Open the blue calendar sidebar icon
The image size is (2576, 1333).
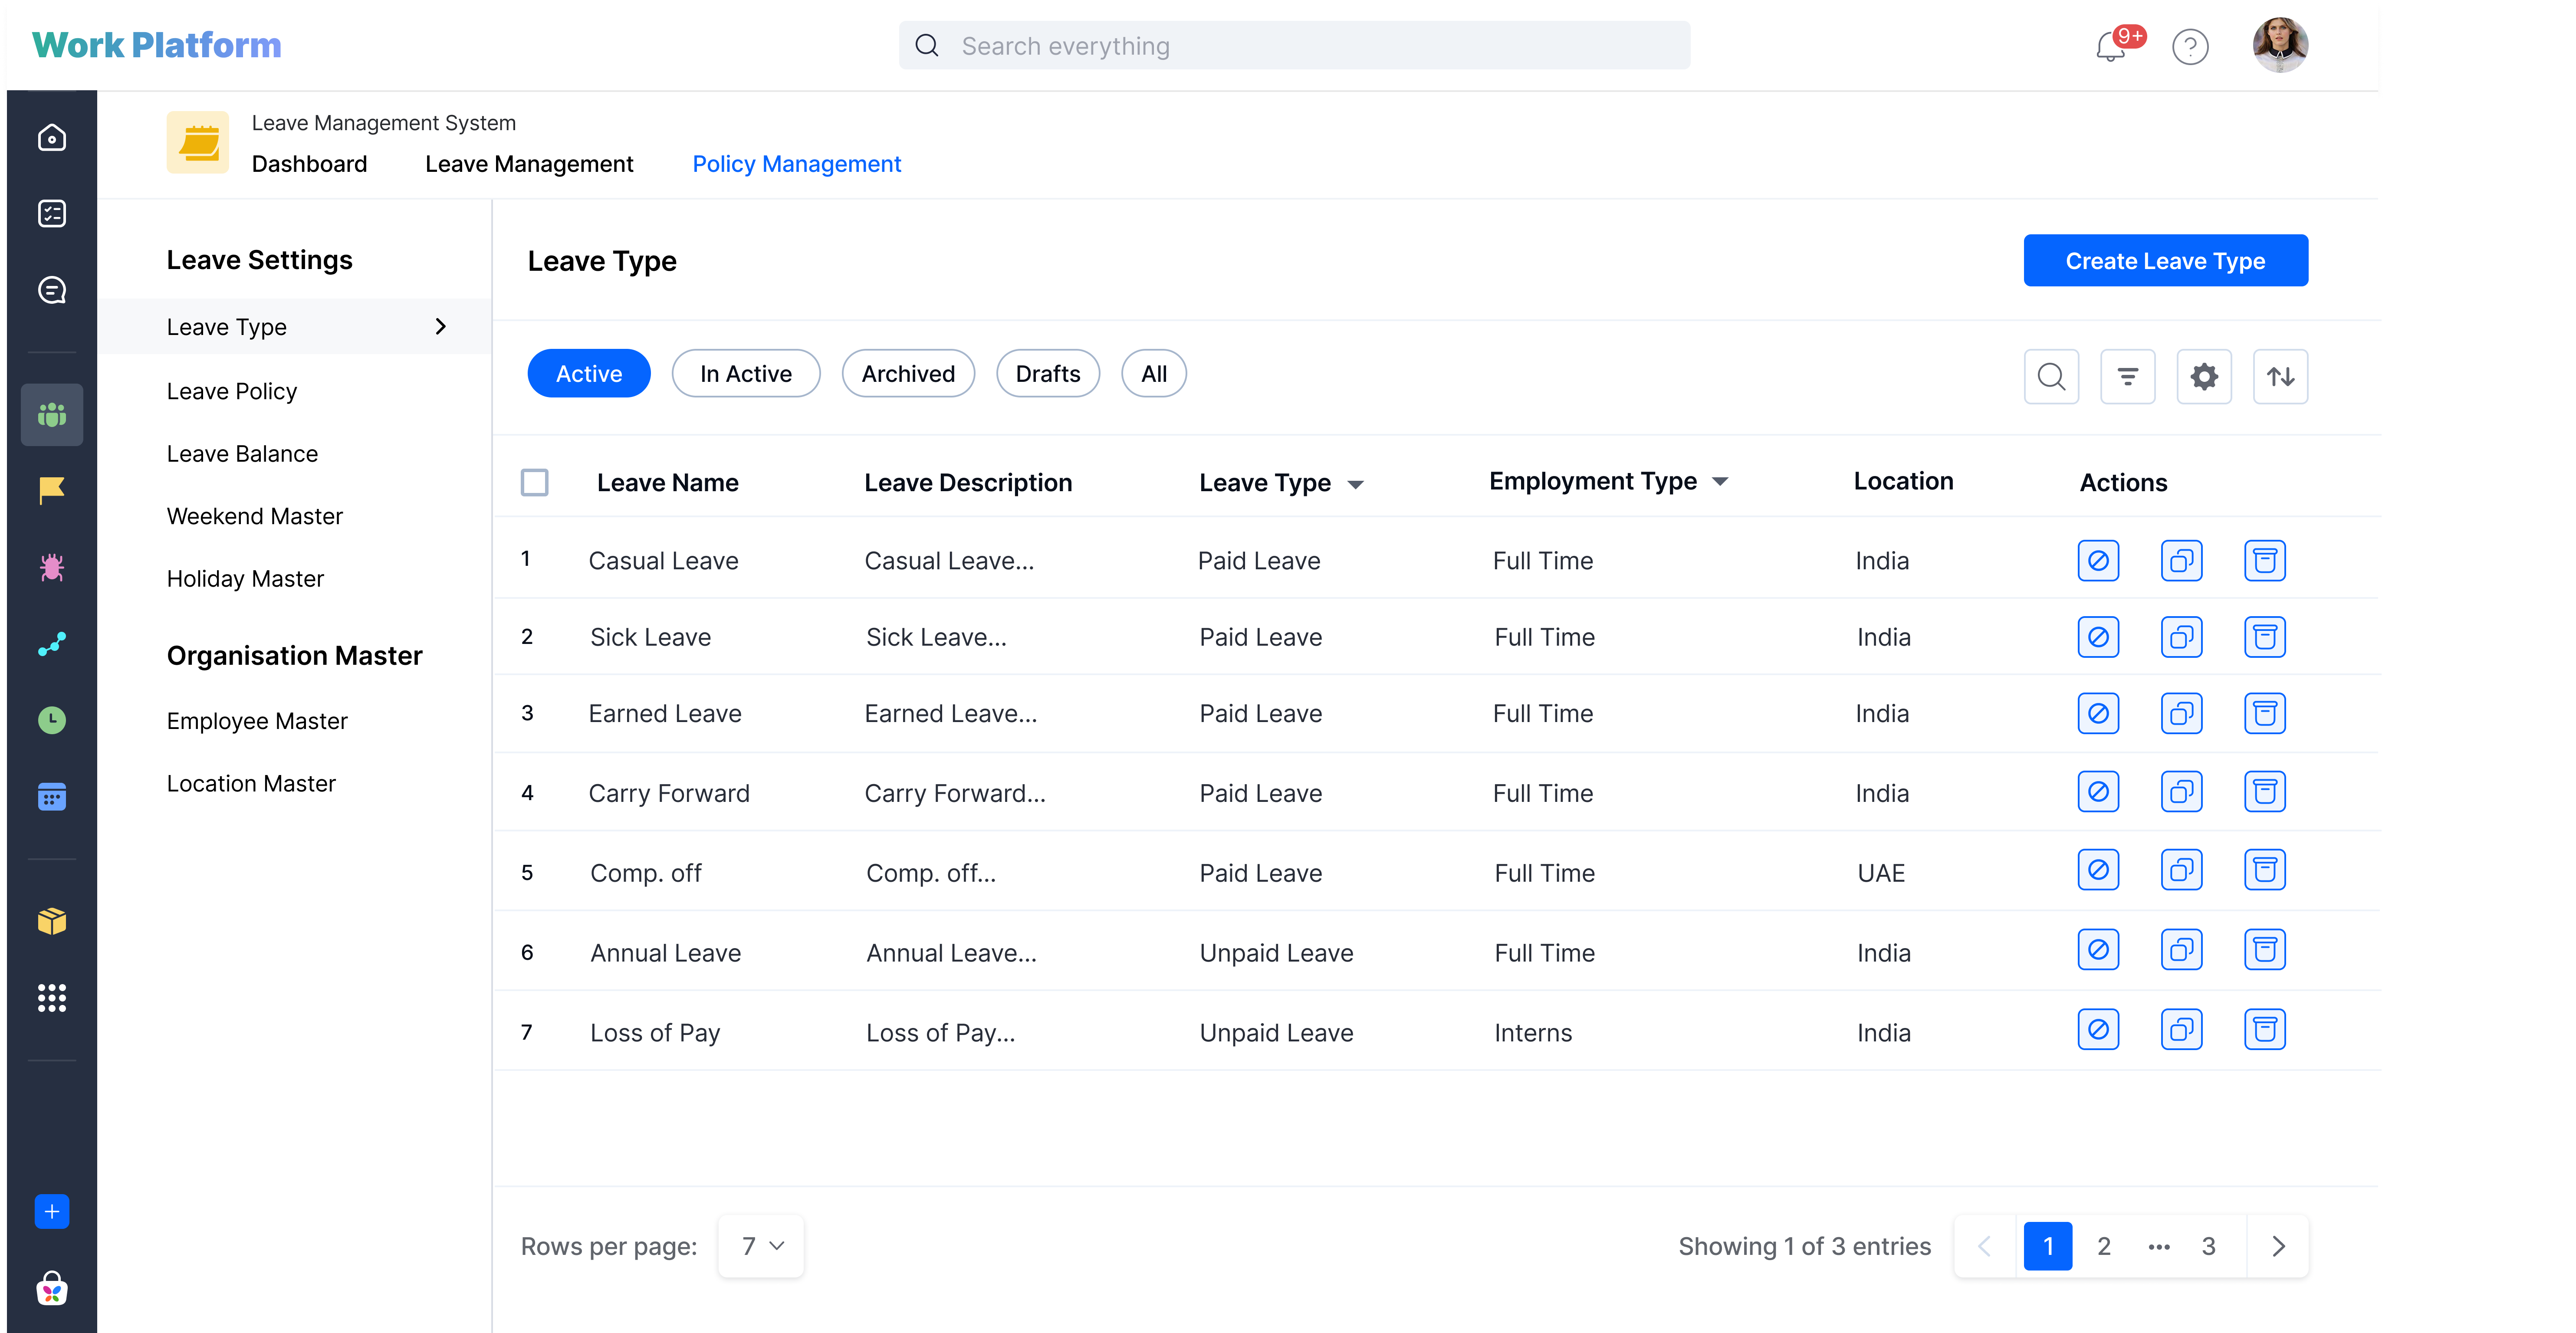point(52,797)
